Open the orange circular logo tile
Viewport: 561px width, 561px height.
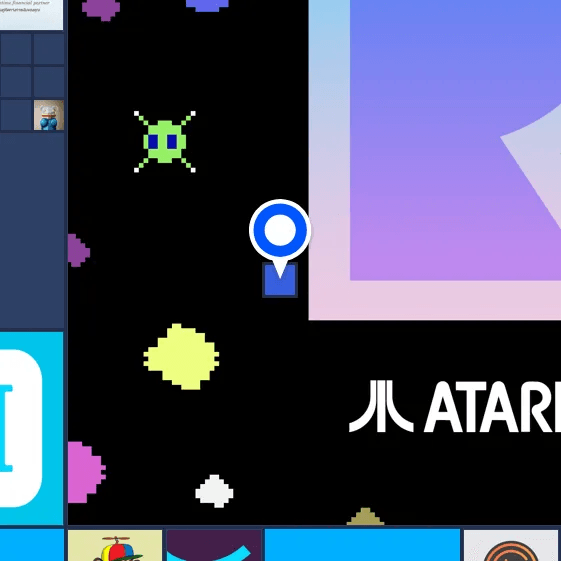pyautogui.click(x=511, y=545)
